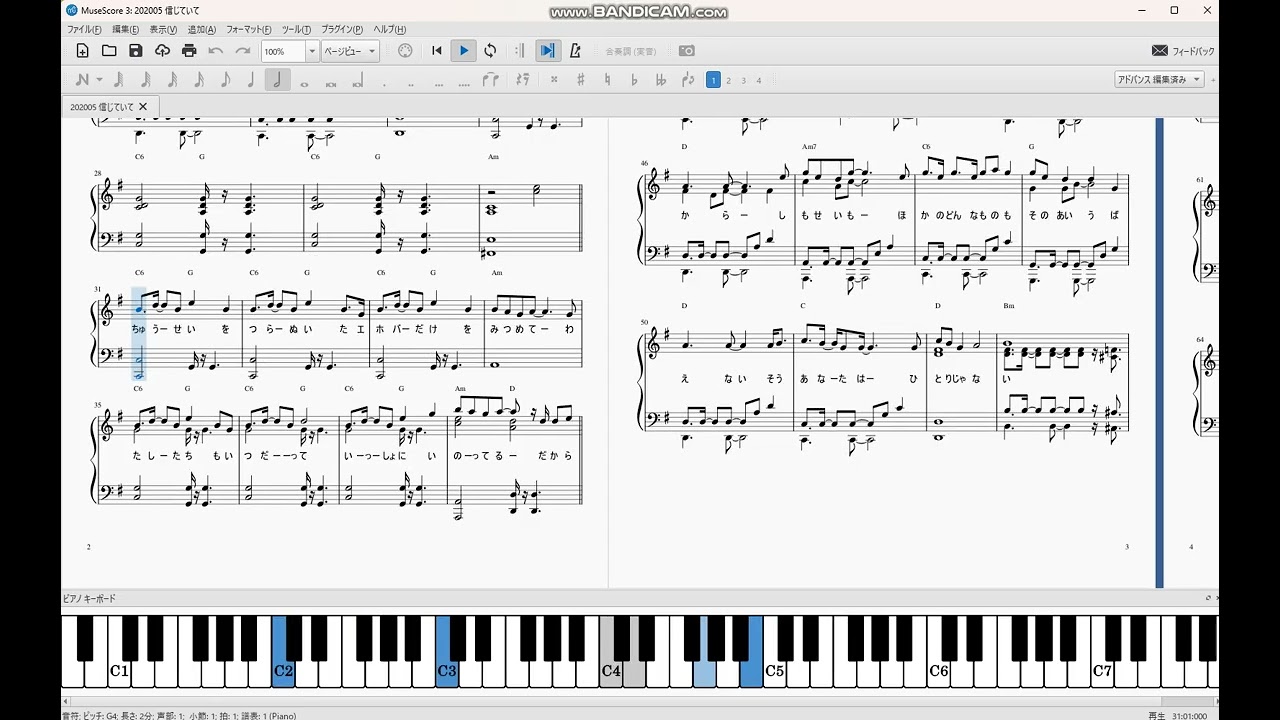Open the Help (ヘルプ) menu

[390, 30]
